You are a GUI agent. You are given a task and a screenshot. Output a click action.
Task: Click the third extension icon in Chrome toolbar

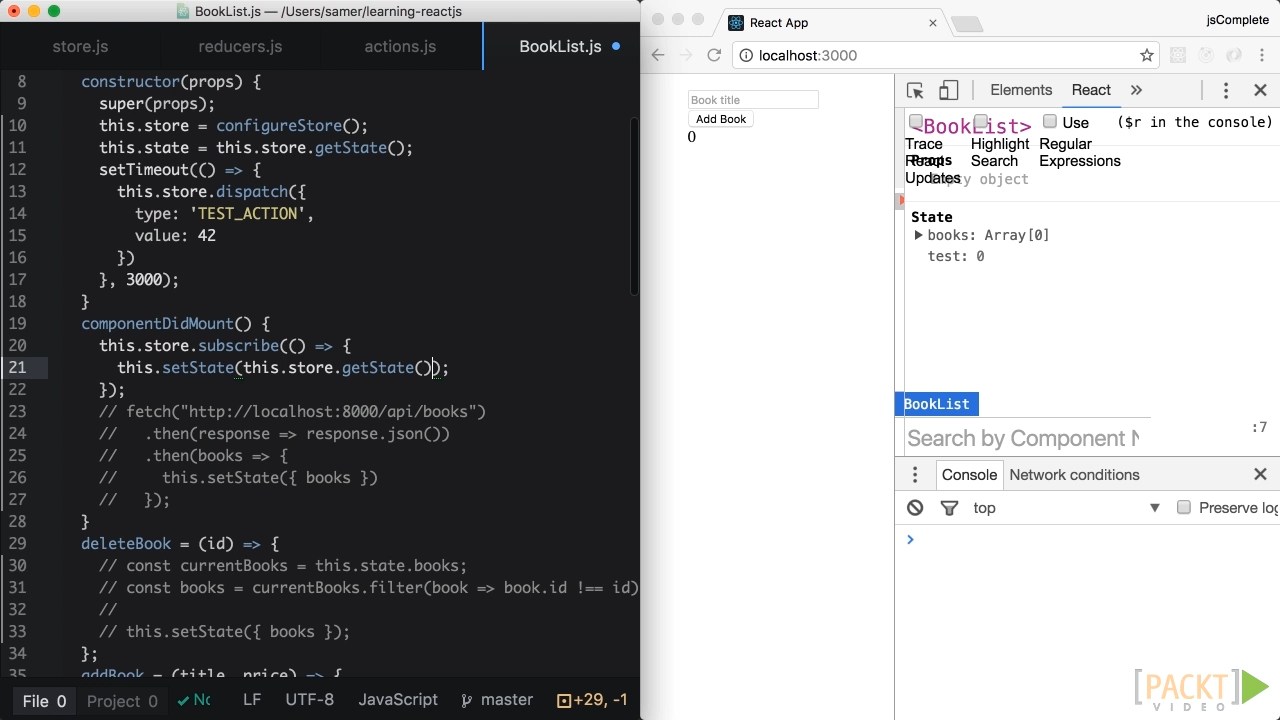(x=1234, y=55)
